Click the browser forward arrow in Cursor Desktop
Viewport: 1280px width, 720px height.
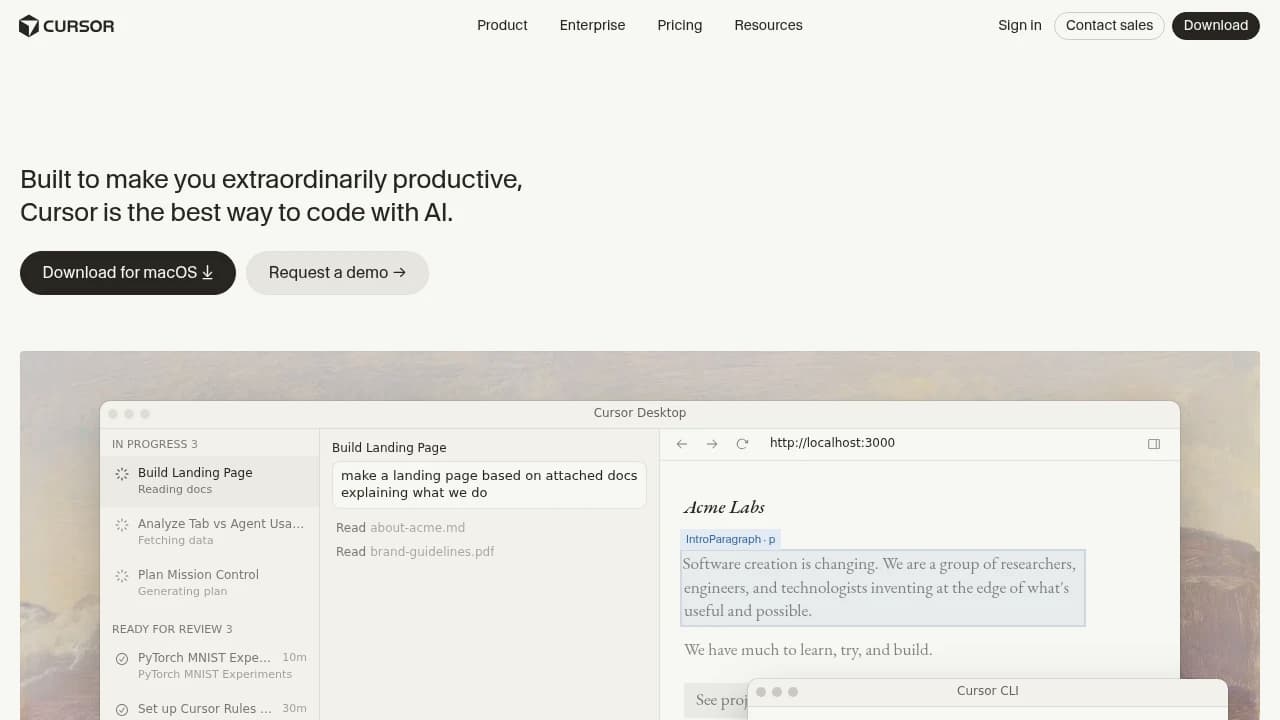(x=712, y=444)
